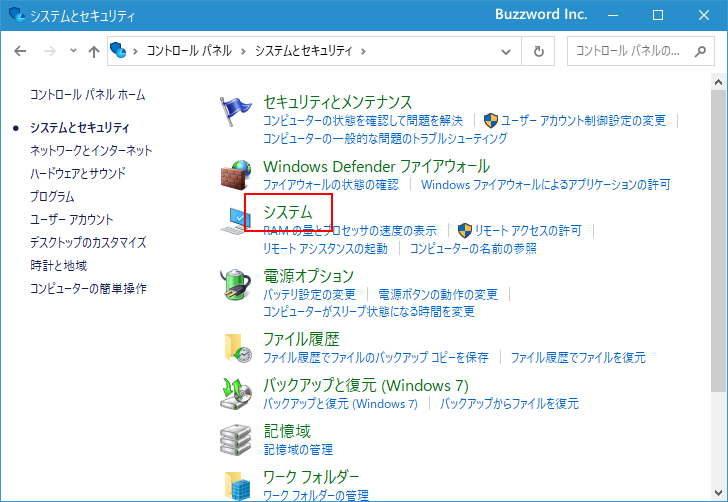Image resolution: width=728 pixels, height=502 pixels.
Task: Click コンピューターの一般的な問題のトラブルシューティング link
Action: tap(385, 138)
